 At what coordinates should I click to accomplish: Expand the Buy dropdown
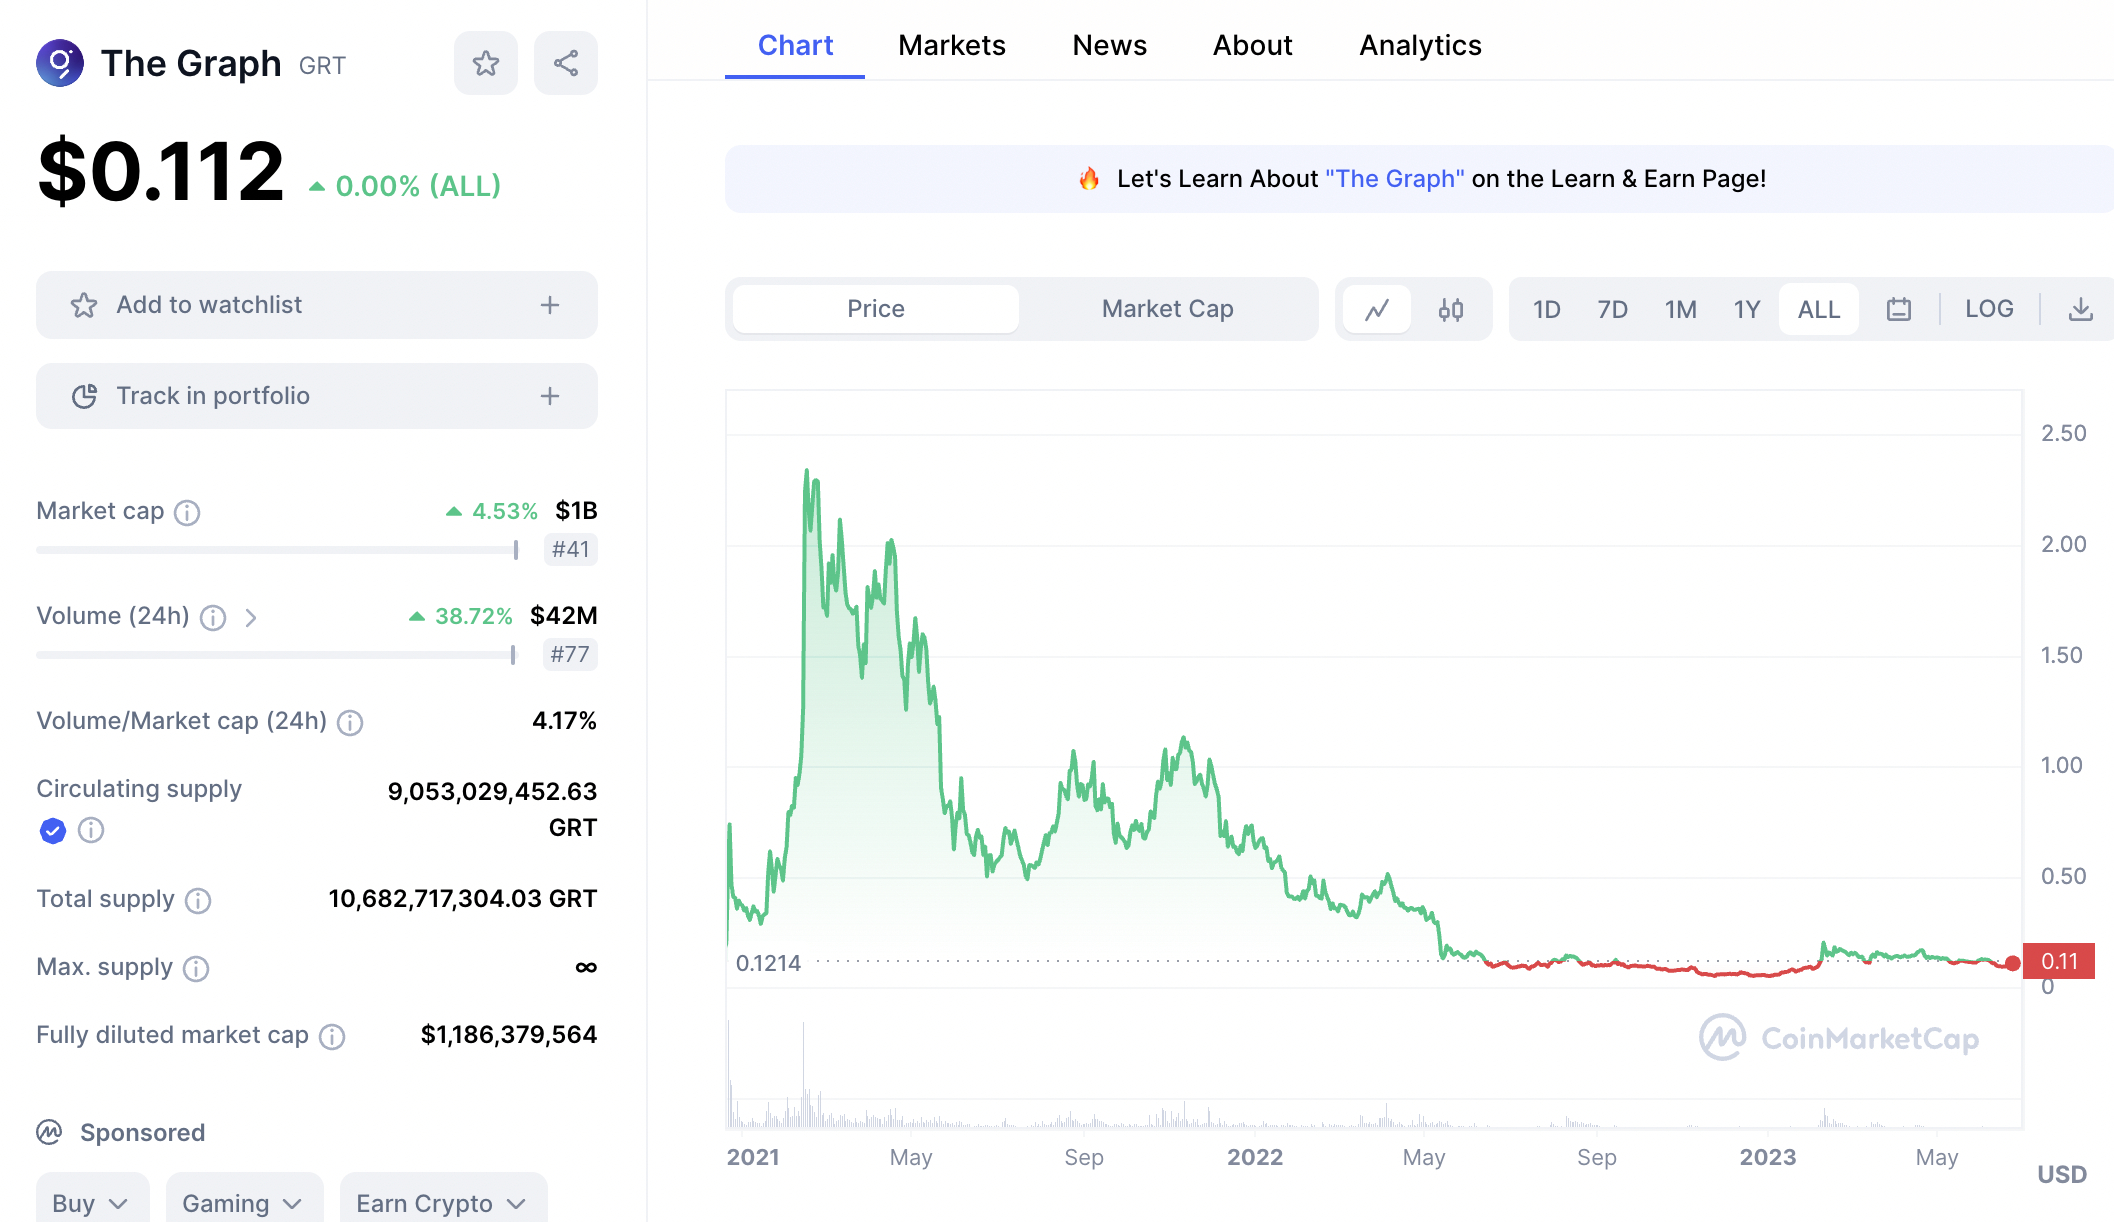pos(91,1202)
